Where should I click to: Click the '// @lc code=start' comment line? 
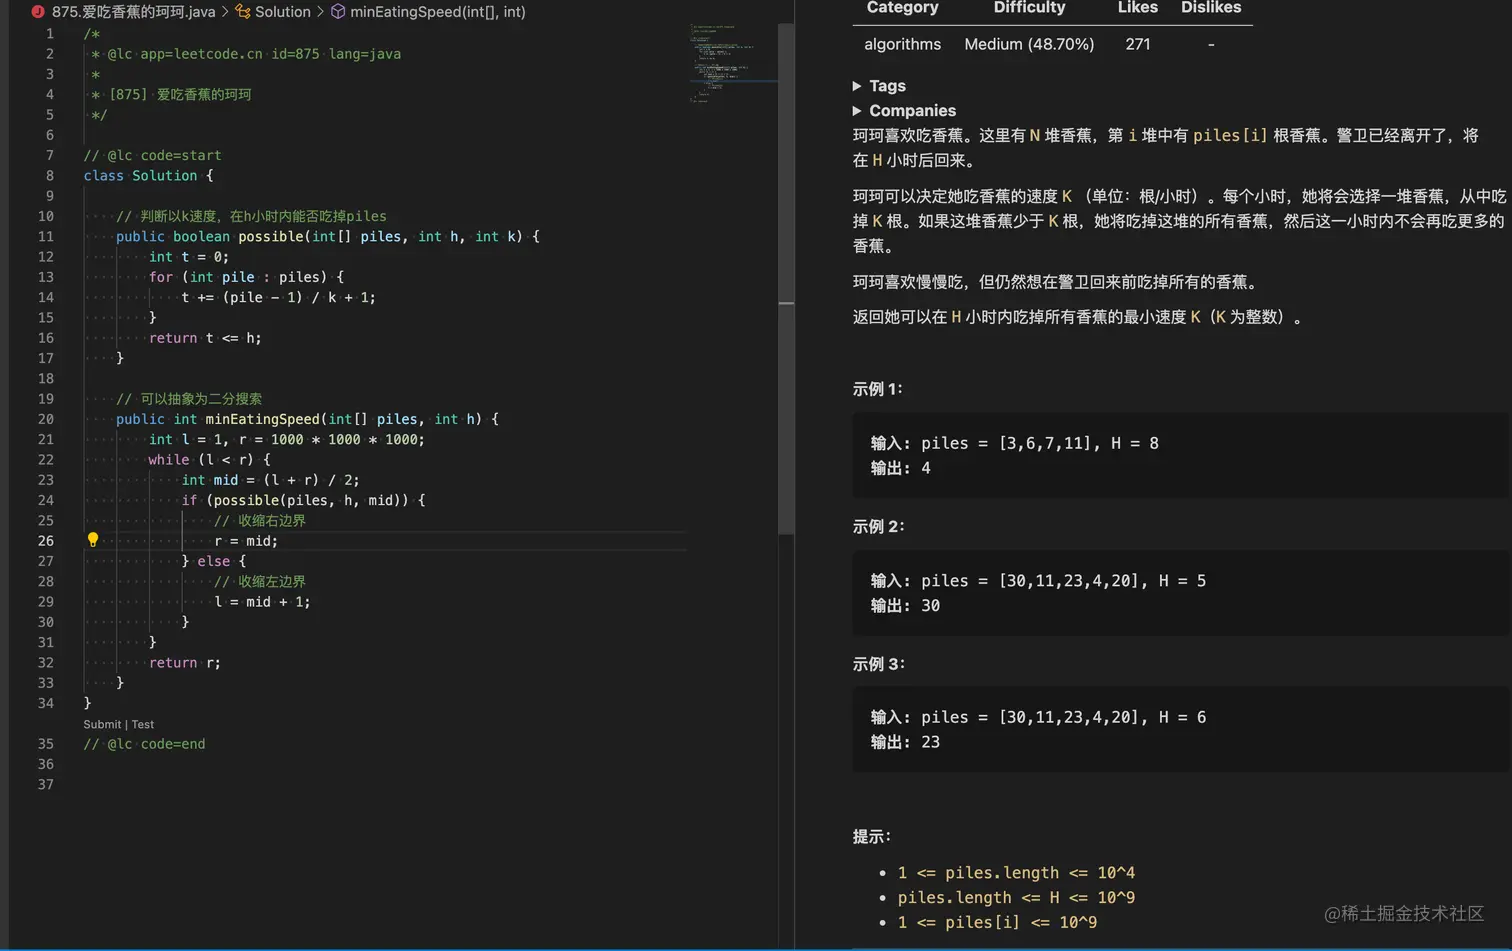(x=152, y=155)
